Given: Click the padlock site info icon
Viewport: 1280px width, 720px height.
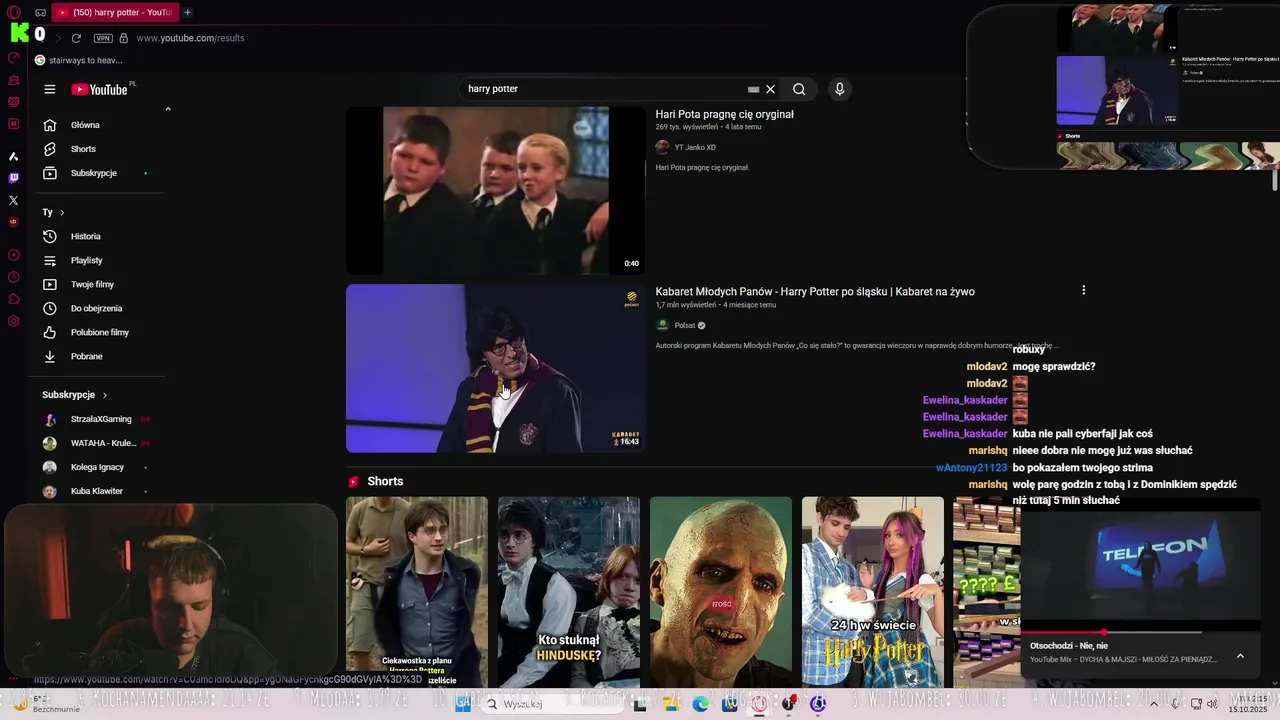Looking at the screenshot, I should pos(124,38).
